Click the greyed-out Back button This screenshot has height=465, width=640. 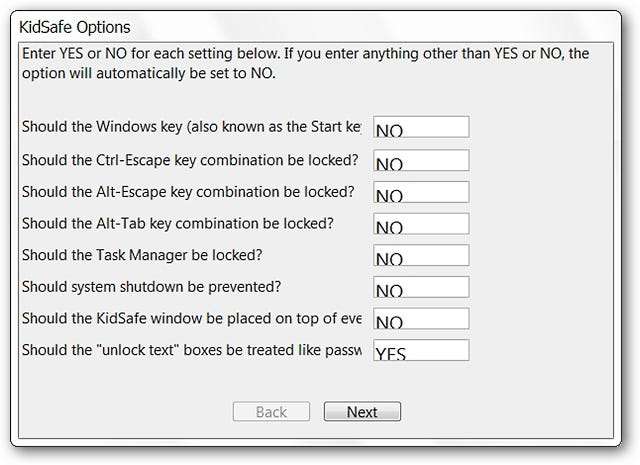tap(271, 412)
